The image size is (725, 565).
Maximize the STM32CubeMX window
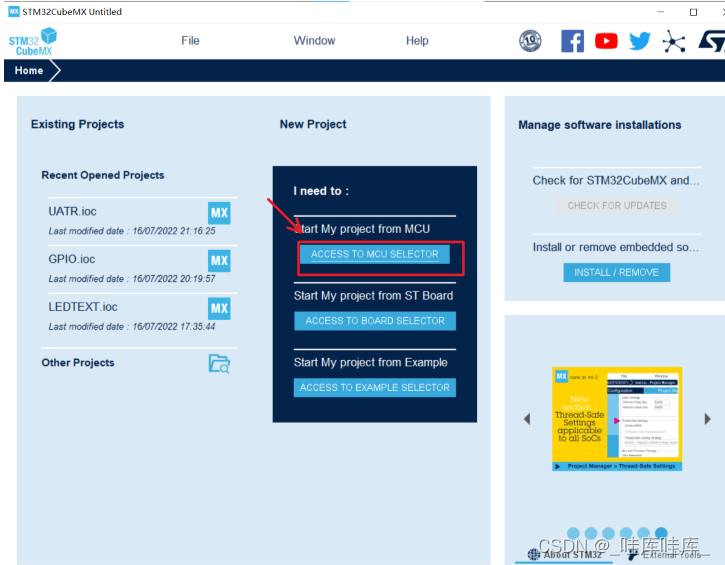point(693,12)
